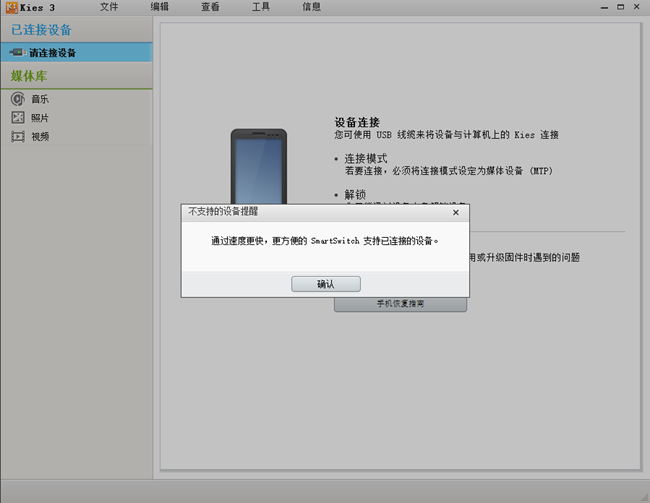Image resolution: width=650 pixels, height=503 pixels.
Task: Close the 不支持的设备提醒 dialog with the X
Action: tap(456, 212)
